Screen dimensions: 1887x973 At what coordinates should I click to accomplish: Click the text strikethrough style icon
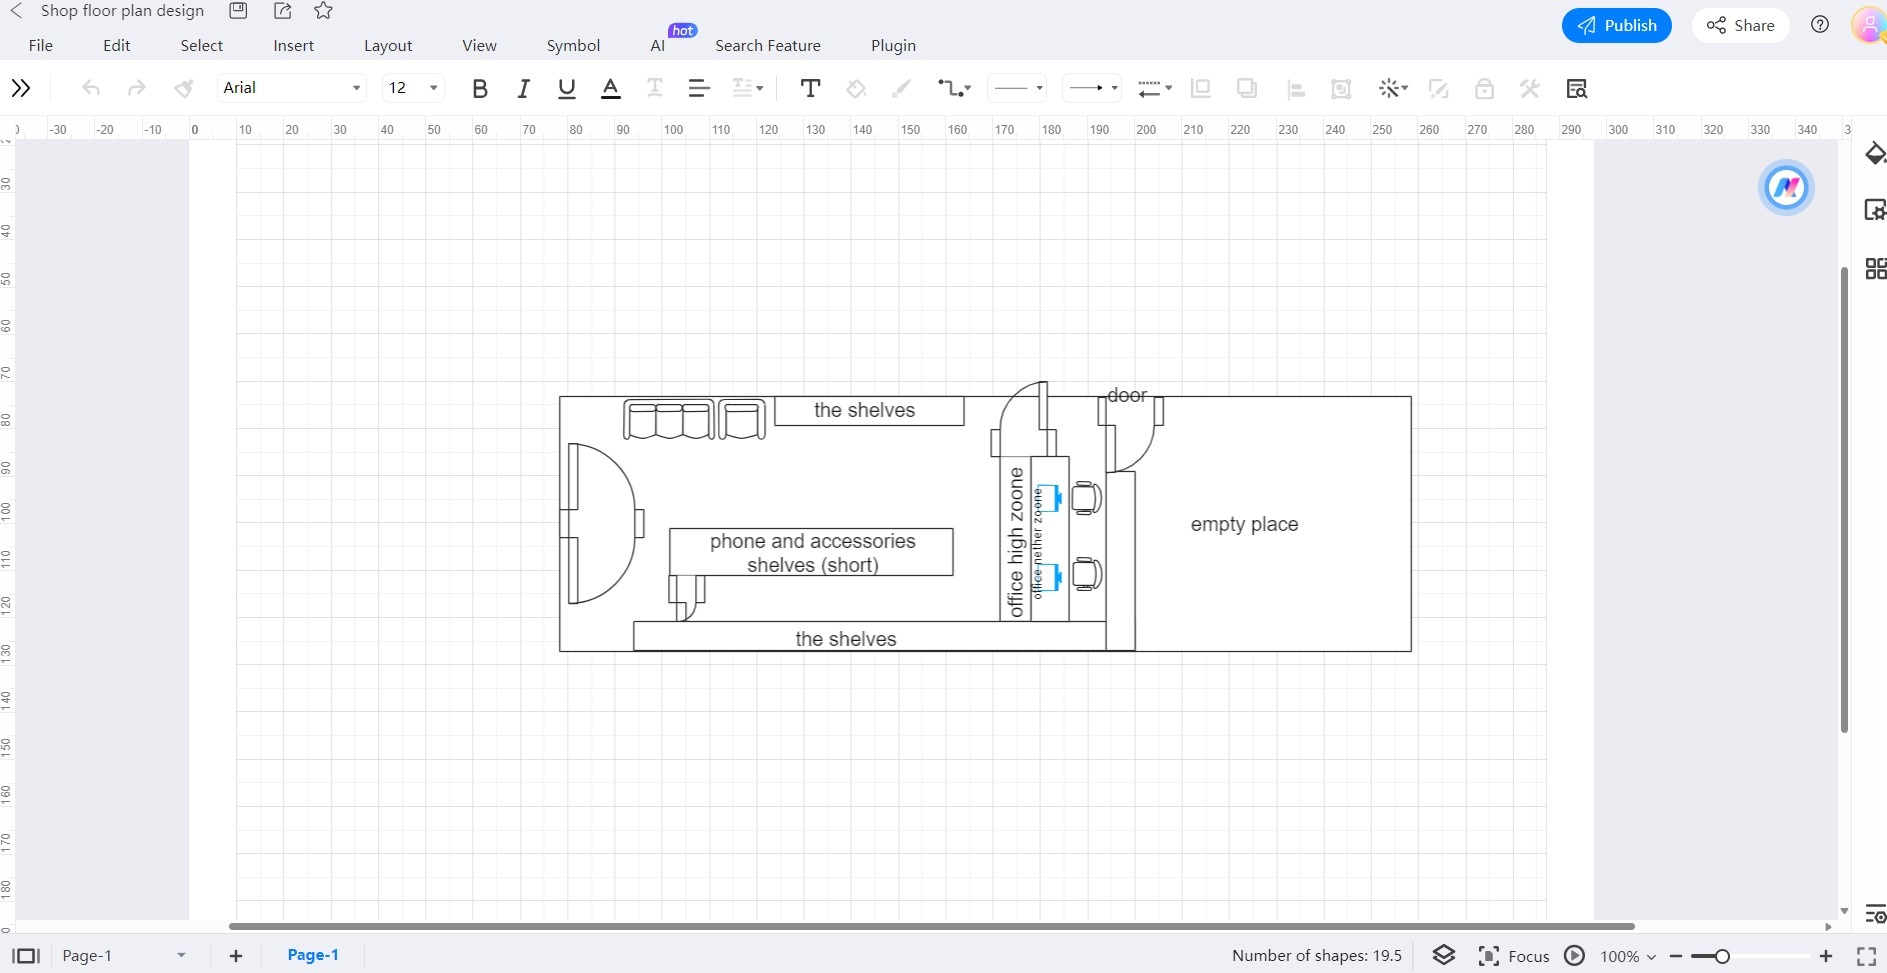point(655,88)
